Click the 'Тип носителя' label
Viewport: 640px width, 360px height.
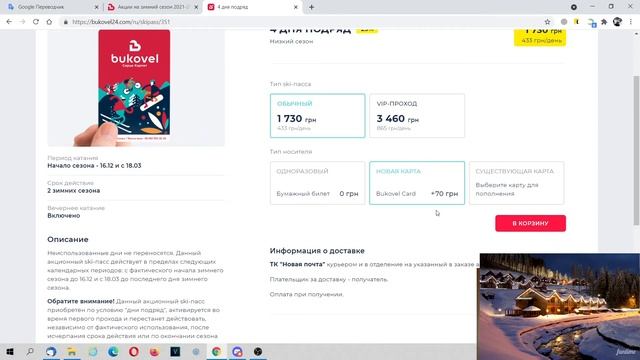pyautogui.click(x=291, y=152)
